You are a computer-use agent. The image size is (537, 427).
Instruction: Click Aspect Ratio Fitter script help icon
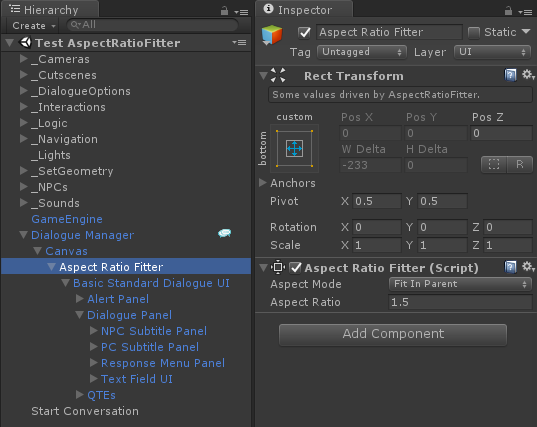(510, 267)
